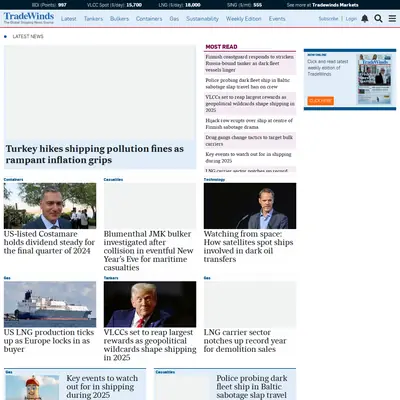The image size is (400, 400).
Task: Open Blumenthal JMK bulker collision headline
Action: coord(148,251)
